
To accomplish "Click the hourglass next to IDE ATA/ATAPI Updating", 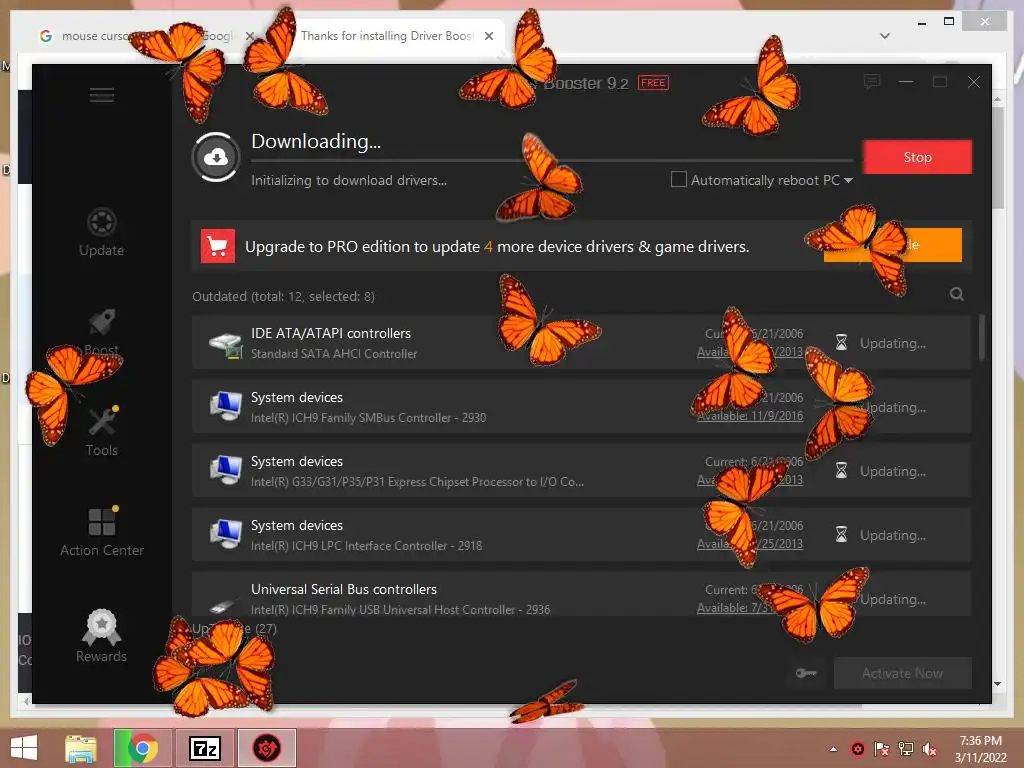I will coord(841,342).
